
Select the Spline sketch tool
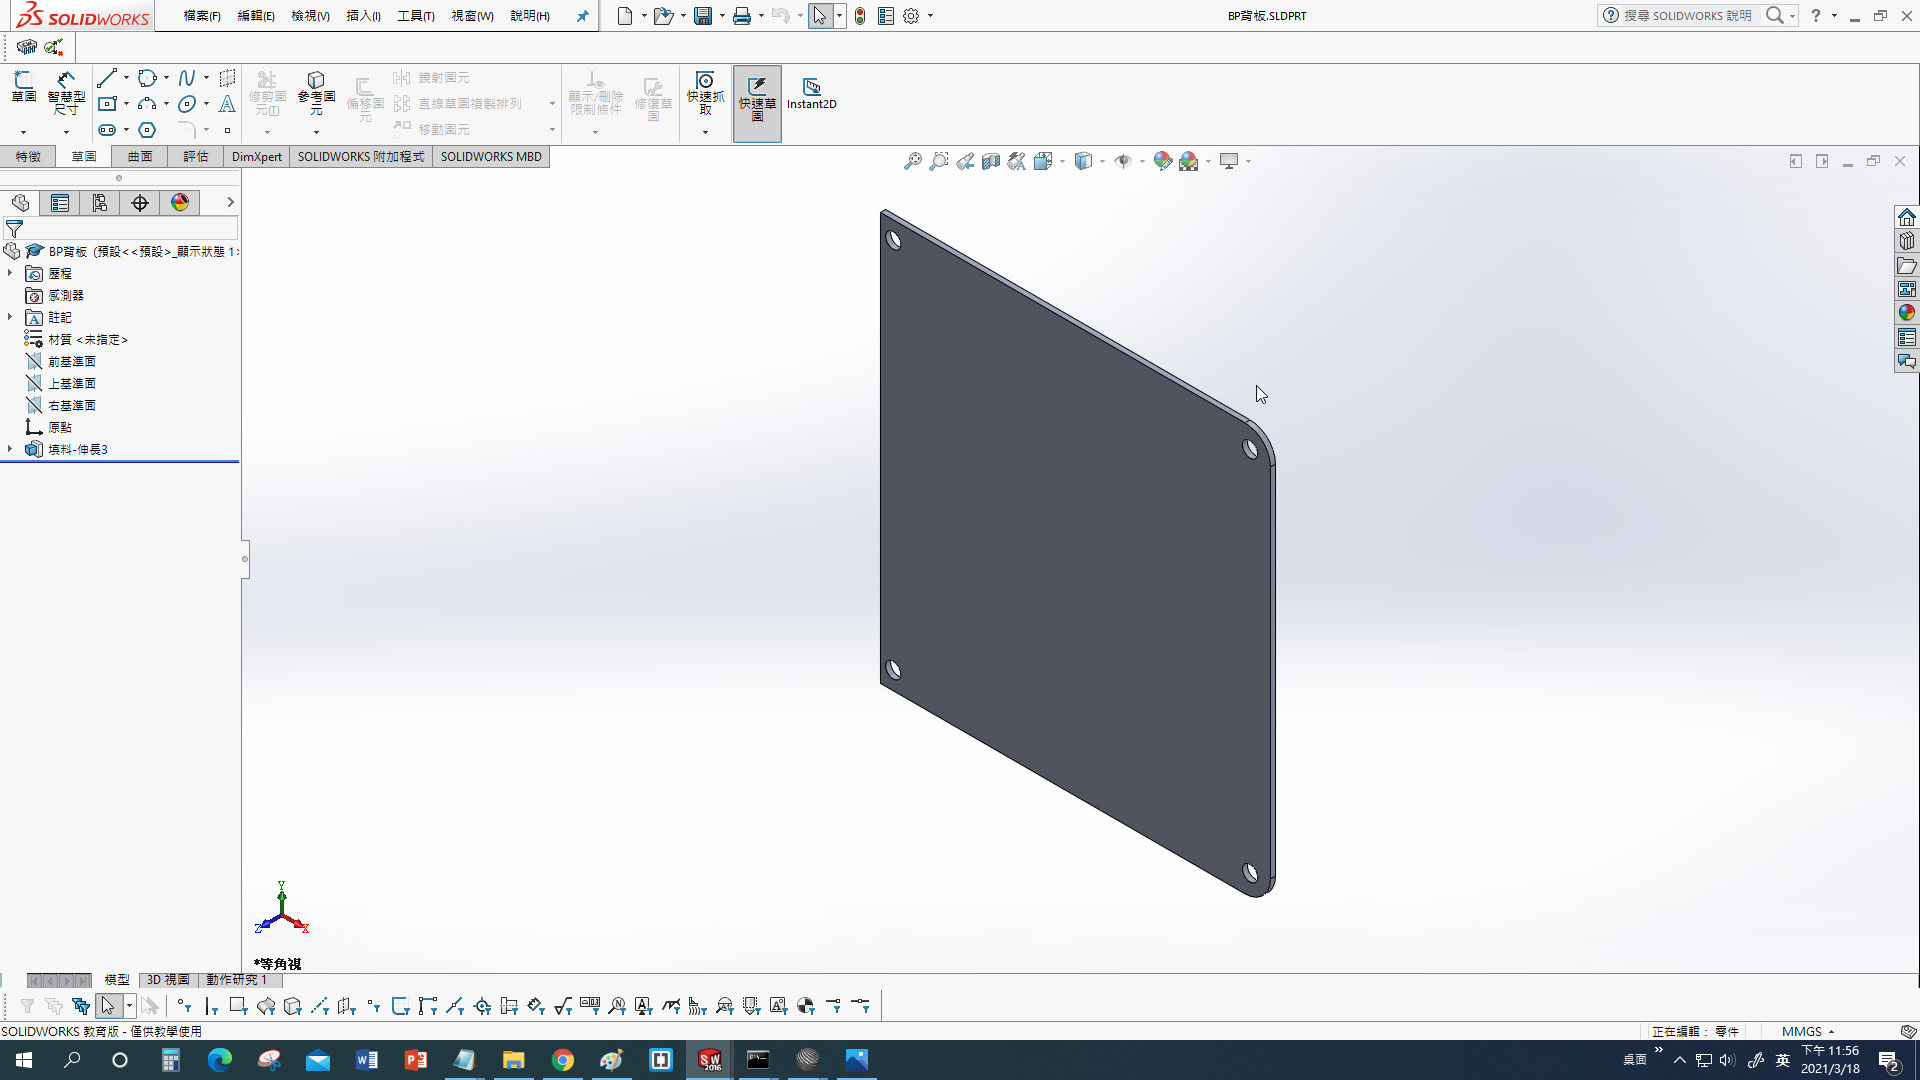point(187,78)
